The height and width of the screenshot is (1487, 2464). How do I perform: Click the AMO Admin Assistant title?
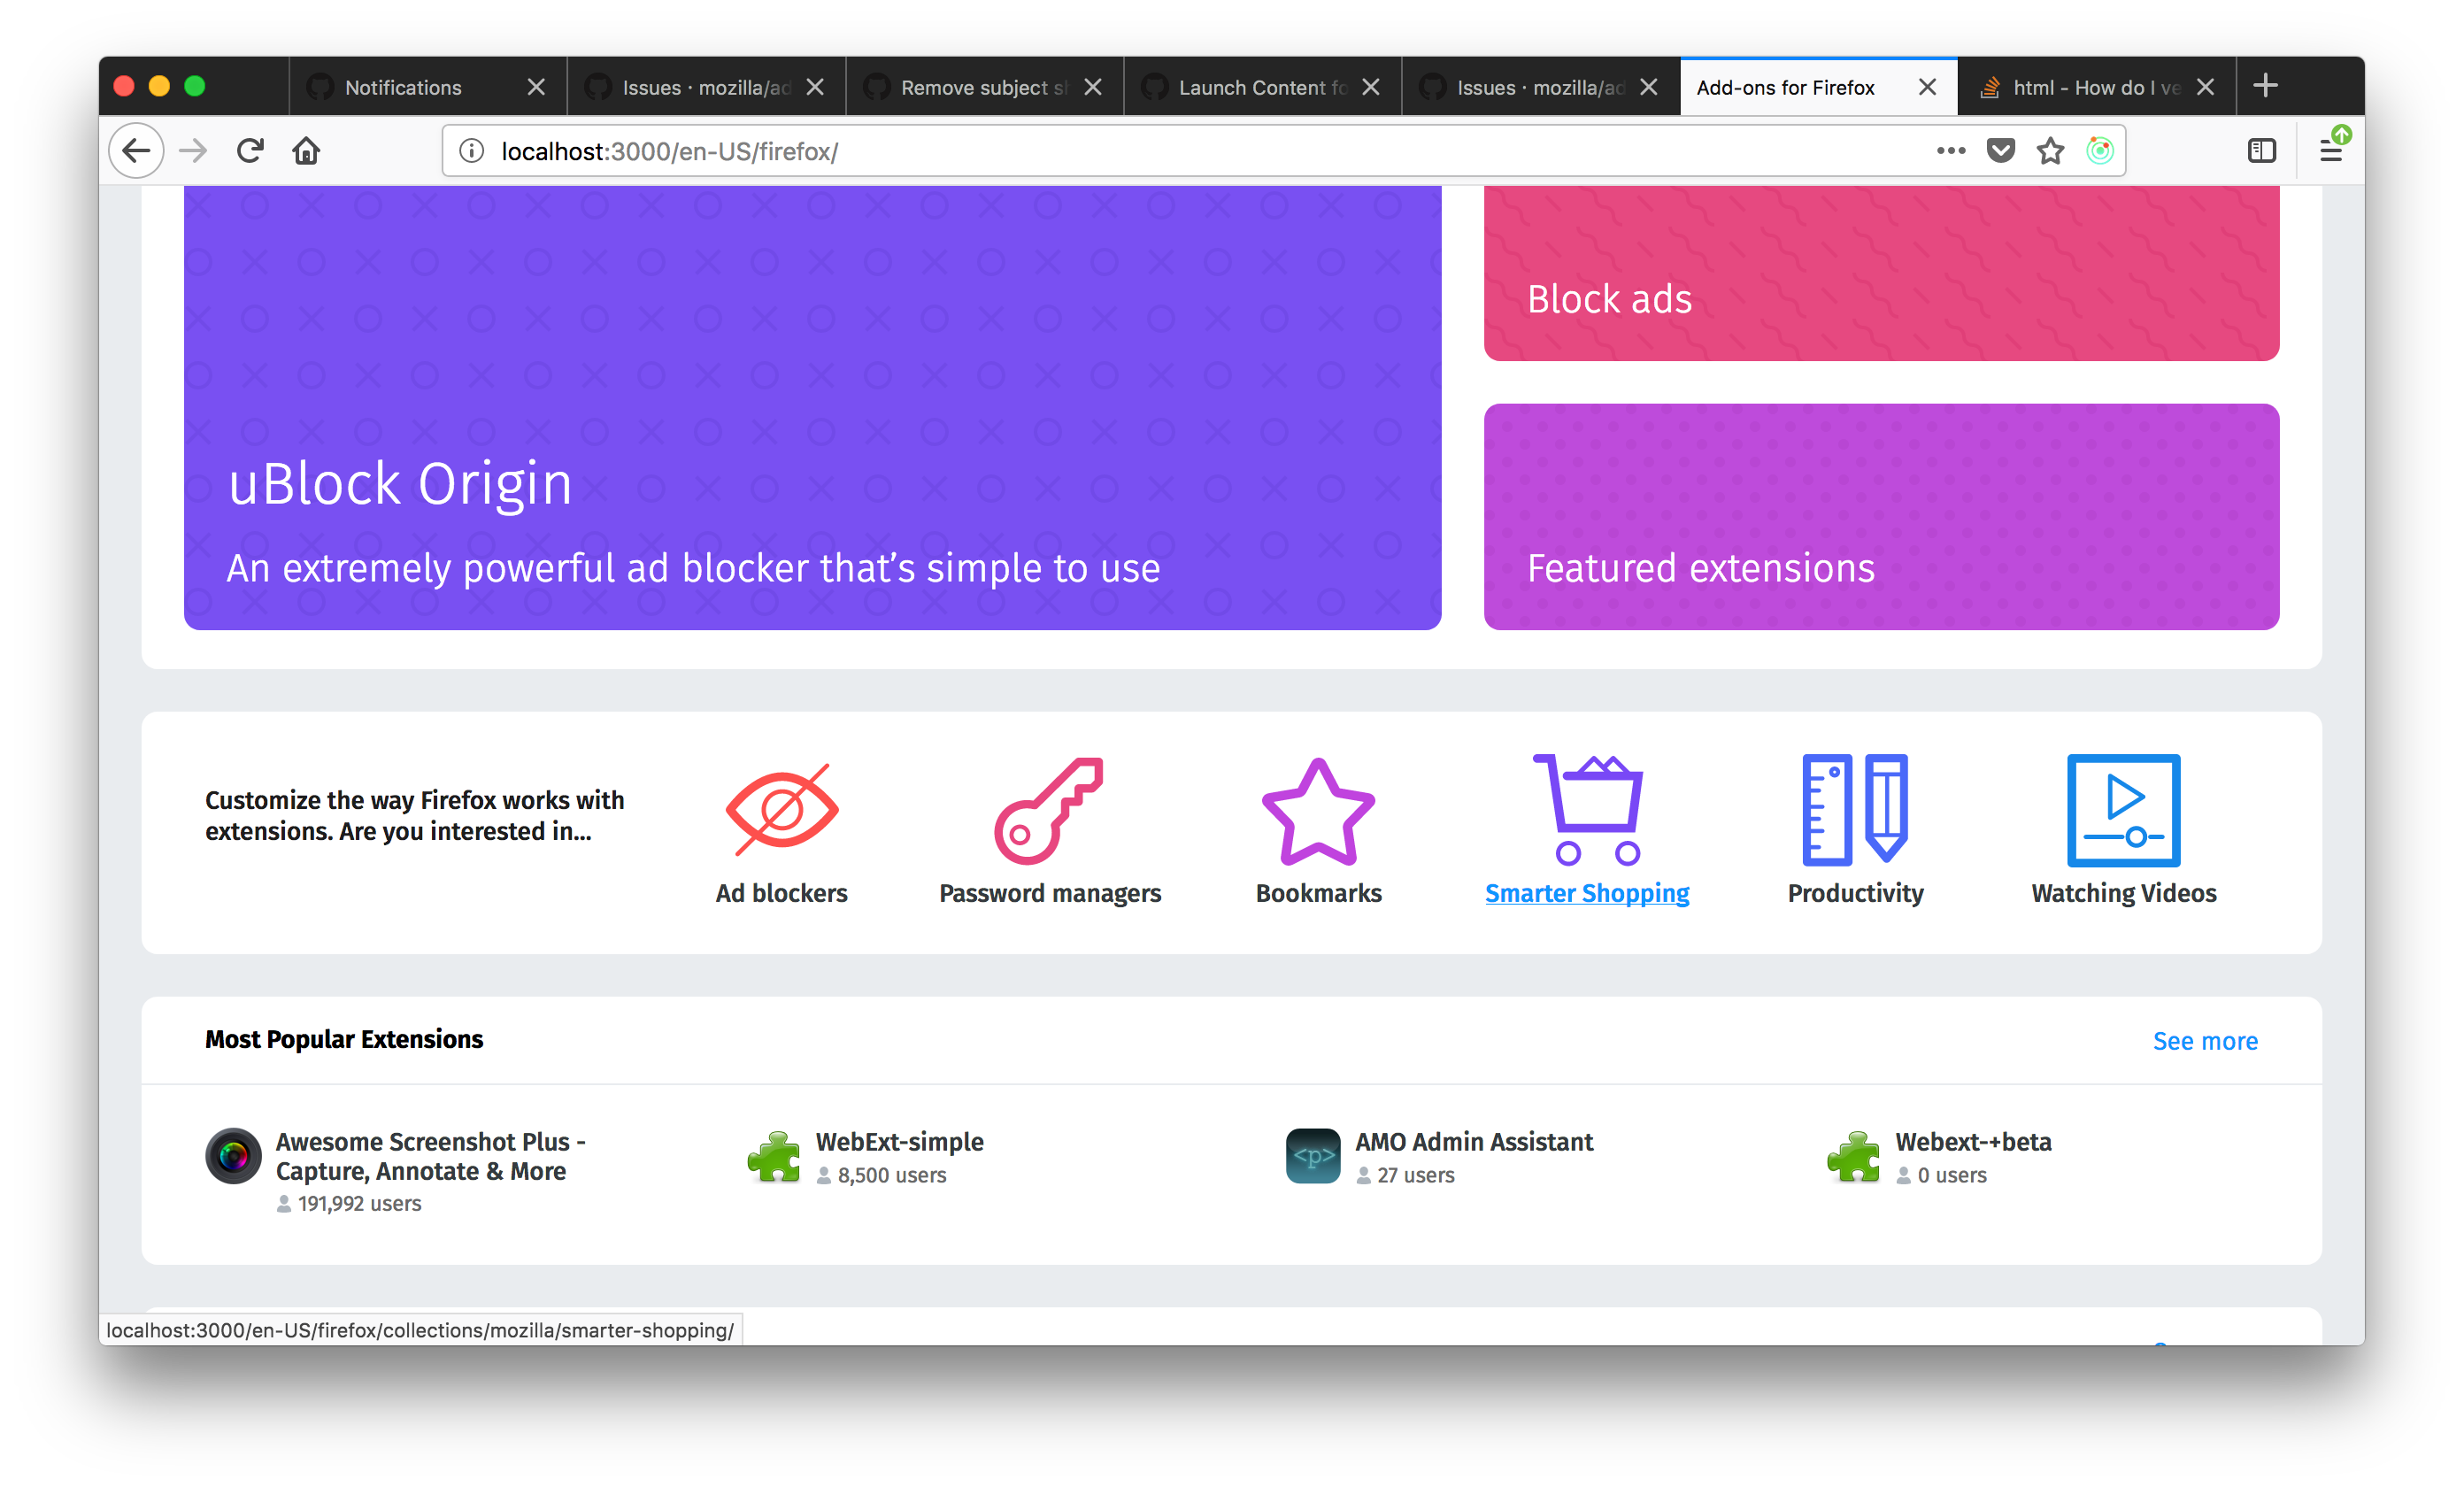(1473, 1142)
